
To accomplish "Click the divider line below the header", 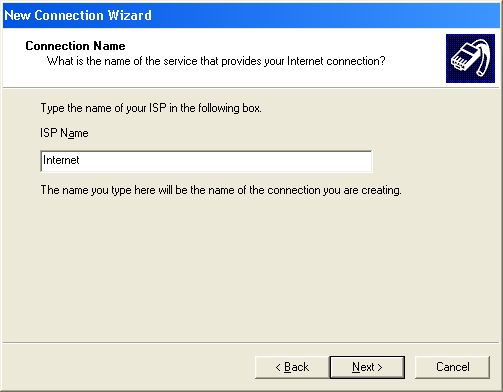I will tap(251, 88).
